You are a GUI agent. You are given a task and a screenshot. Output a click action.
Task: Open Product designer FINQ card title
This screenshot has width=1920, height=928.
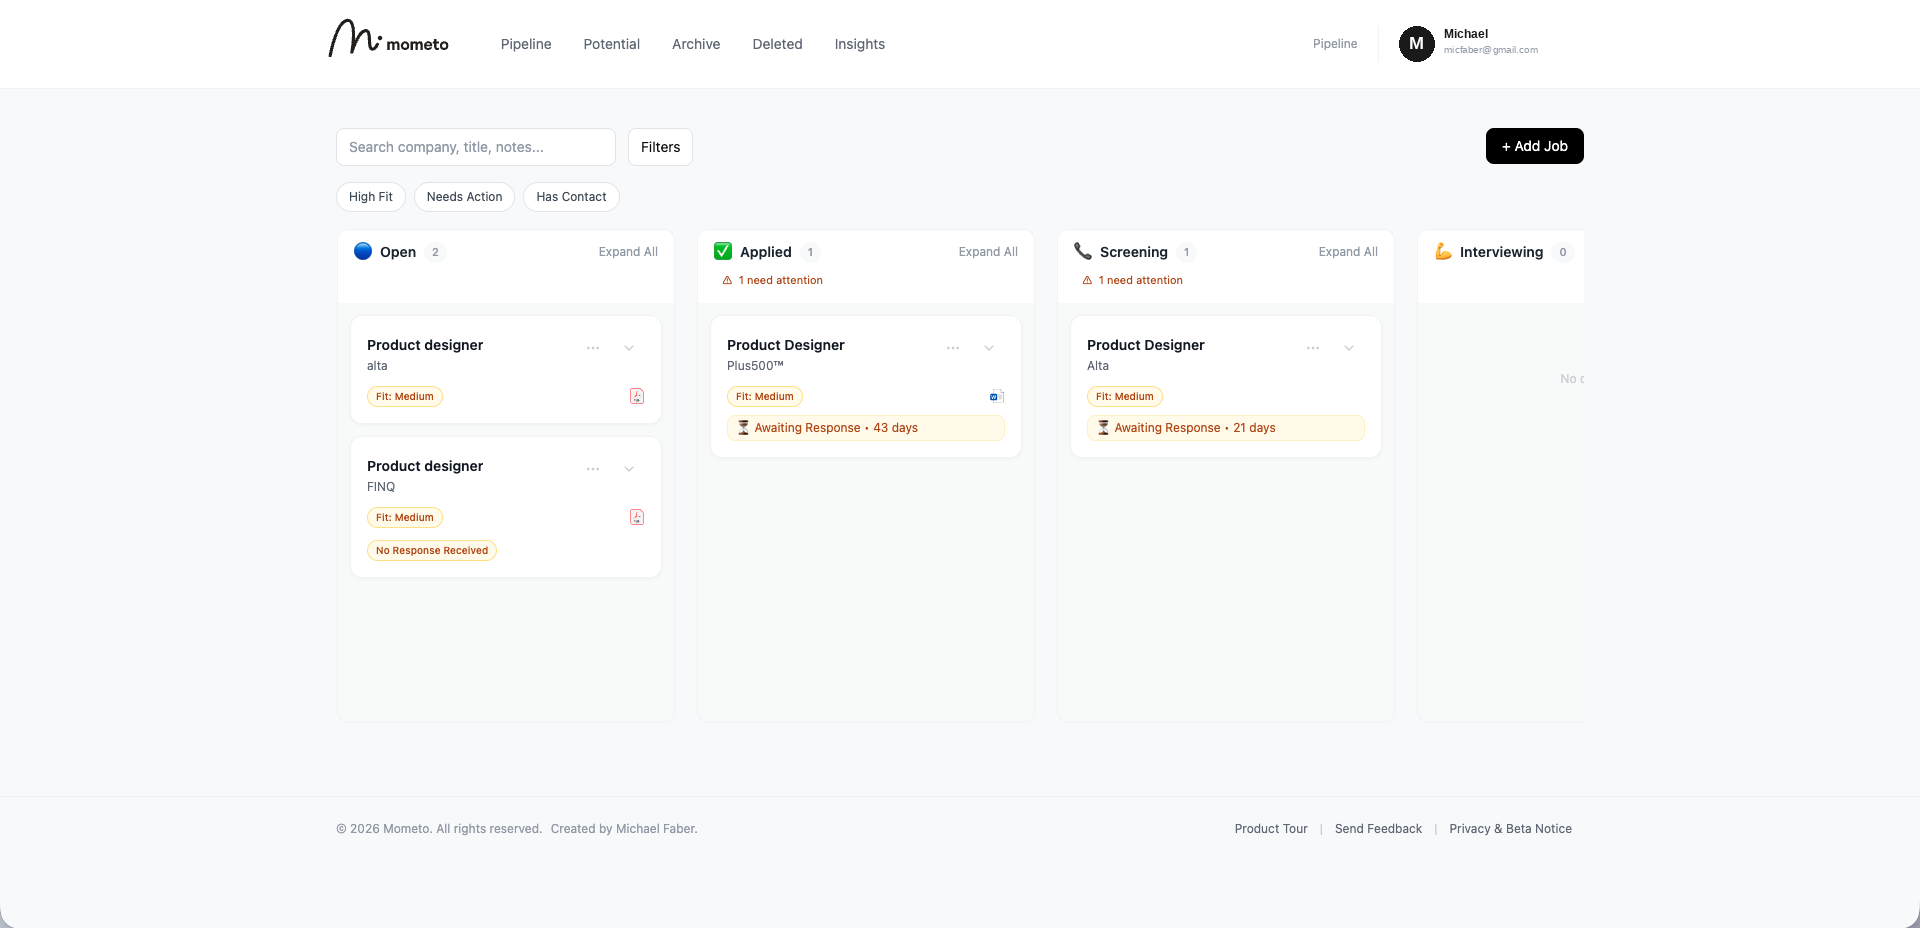(x=425, y=466)
